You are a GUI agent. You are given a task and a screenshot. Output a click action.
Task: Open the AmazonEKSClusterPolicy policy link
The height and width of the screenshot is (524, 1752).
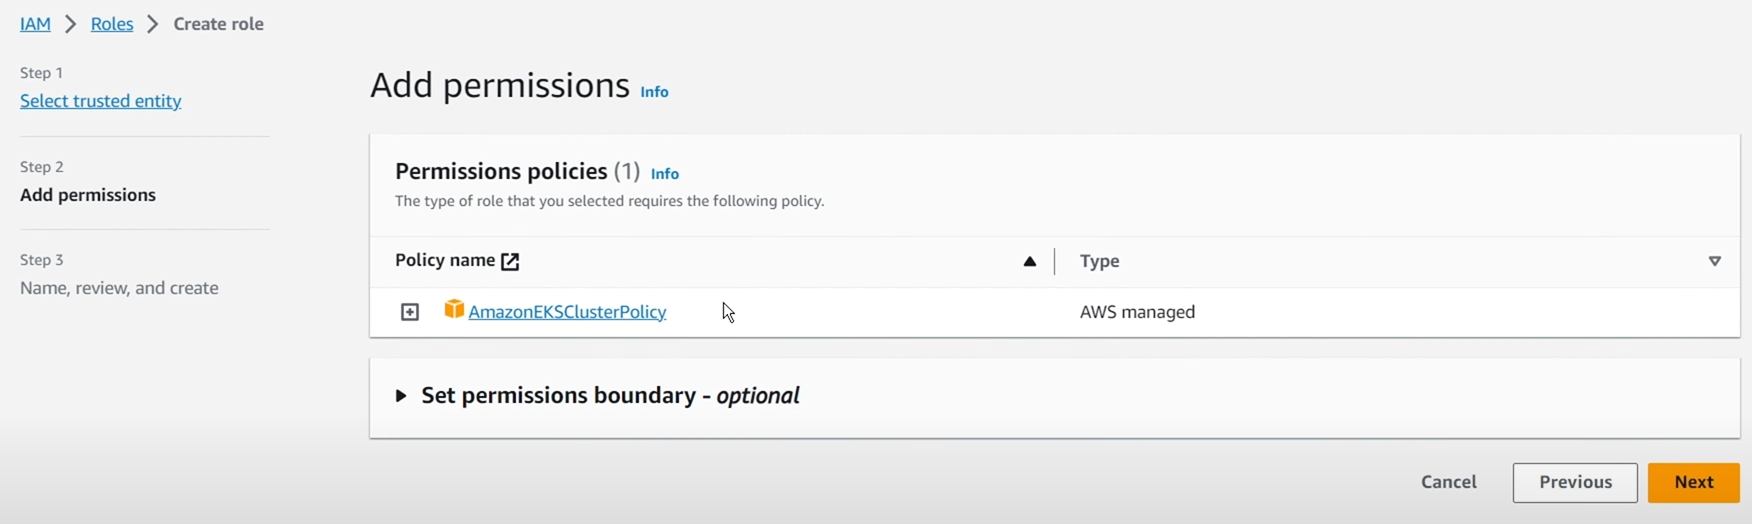[x=567, y=312]
